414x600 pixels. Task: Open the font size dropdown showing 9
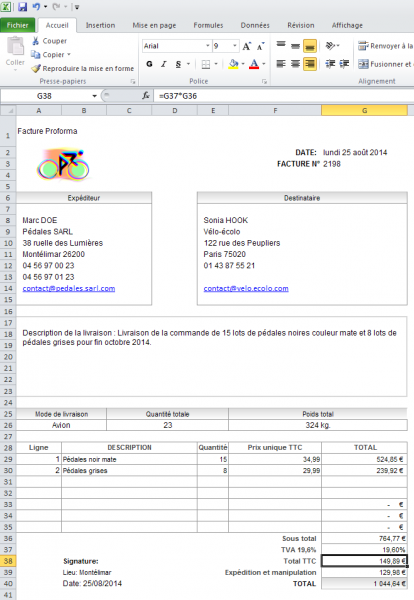pyautogui.click(x=235, y=46)
